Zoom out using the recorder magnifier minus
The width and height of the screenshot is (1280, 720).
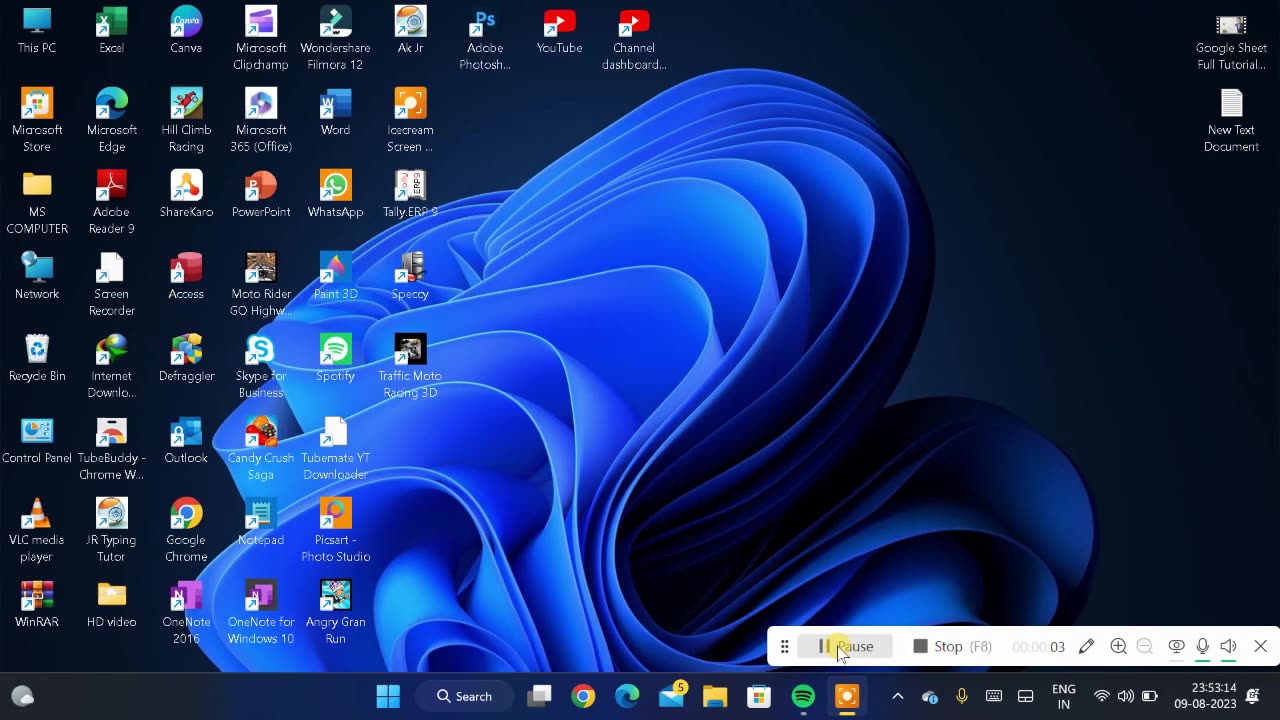[1144, 646]
